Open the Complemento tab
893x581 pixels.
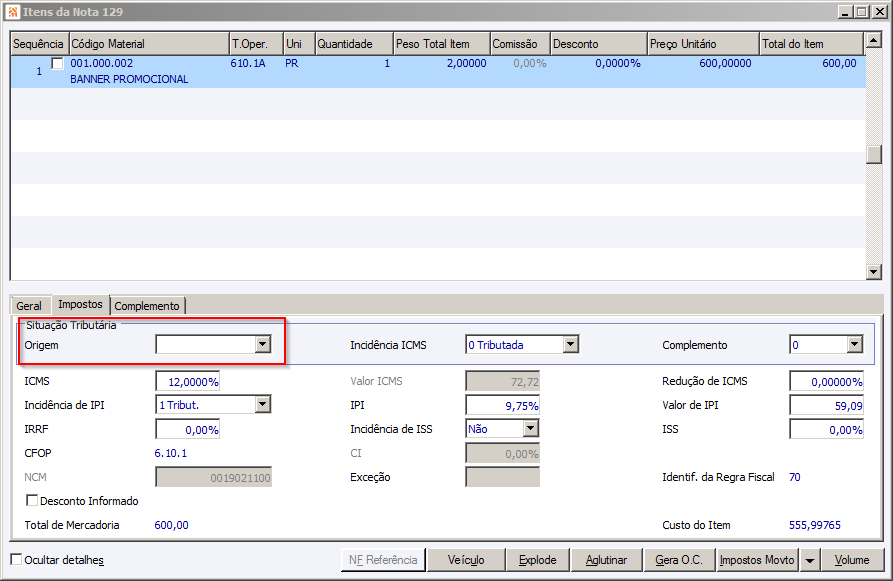pos(147,306)
